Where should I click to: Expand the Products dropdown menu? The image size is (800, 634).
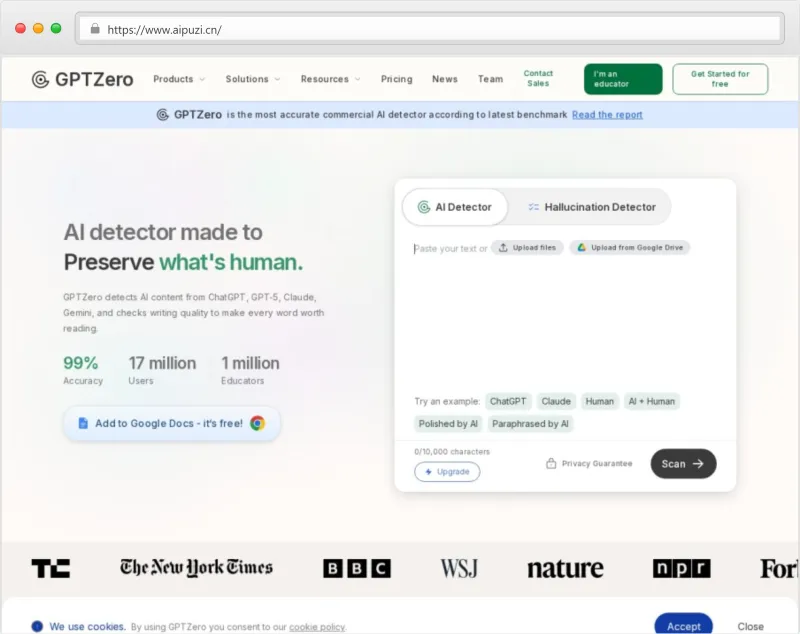[179, 79]
